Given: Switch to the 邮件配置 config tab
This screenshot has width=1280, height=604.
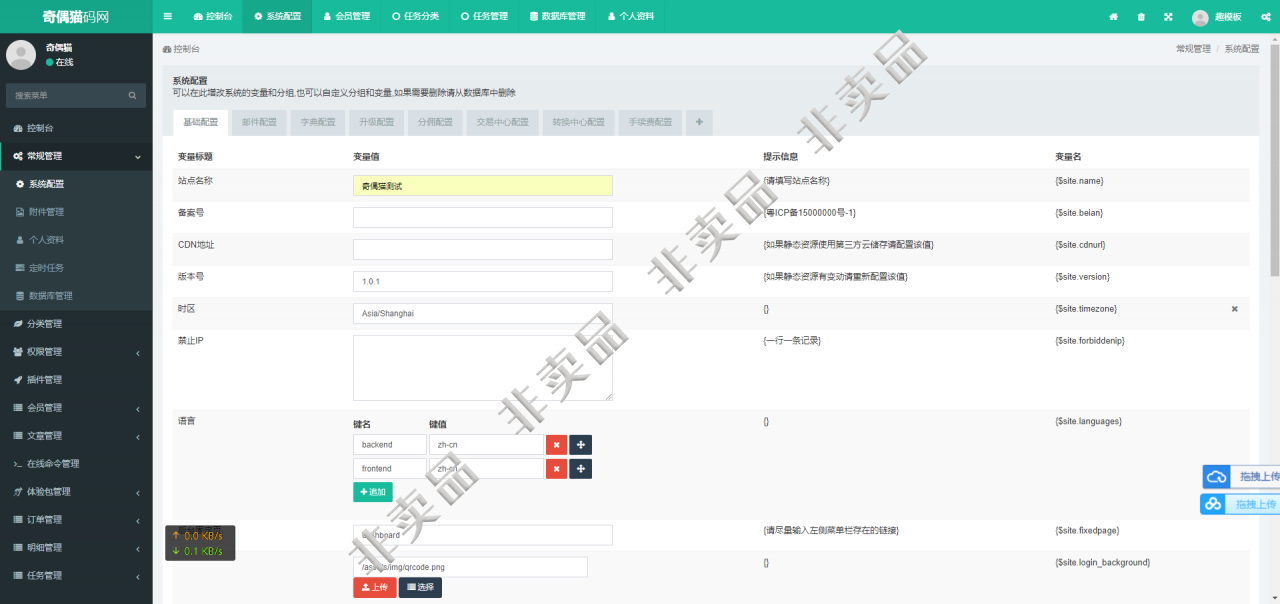Looking at the screenshot, I should [259, 122].
